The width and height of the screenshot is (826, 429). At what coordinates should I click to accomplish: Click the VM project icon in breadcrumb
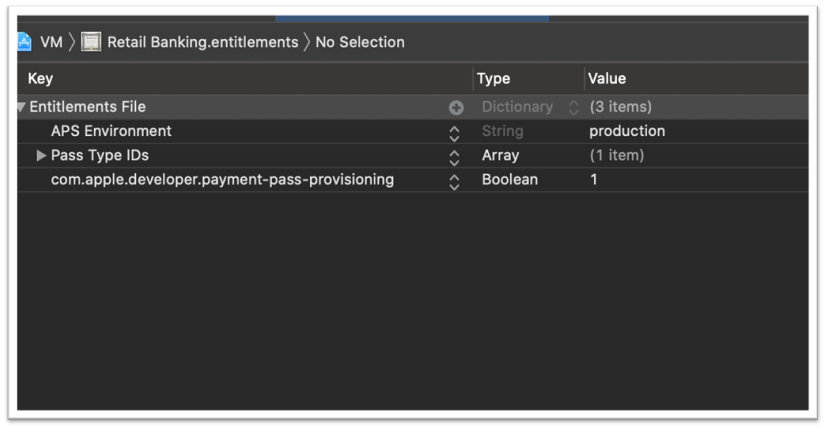[x=24, y=42]
